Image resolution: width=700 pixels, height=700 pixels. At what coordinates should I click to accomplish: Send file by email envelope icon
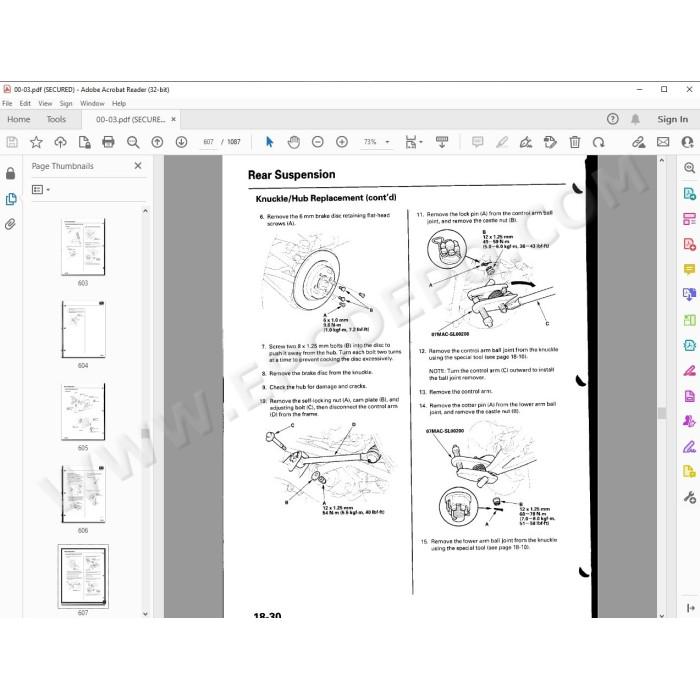coord(663,142)
